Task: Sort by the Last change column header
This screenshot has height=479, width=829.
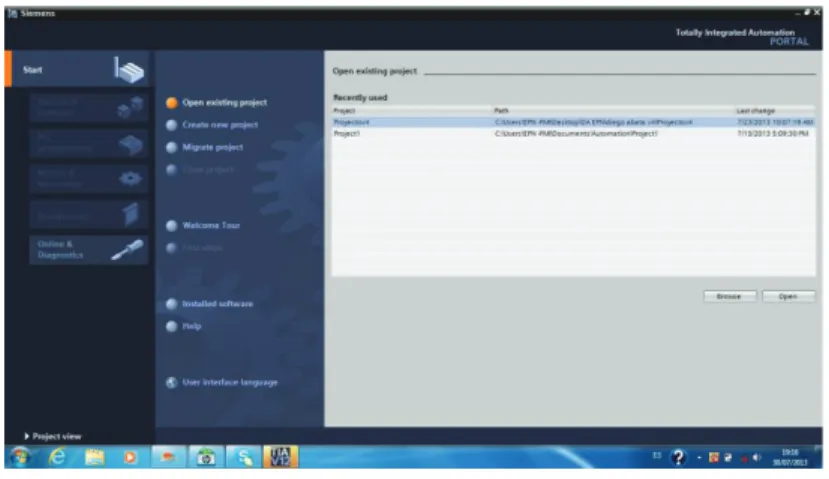Action: [776, 110]
